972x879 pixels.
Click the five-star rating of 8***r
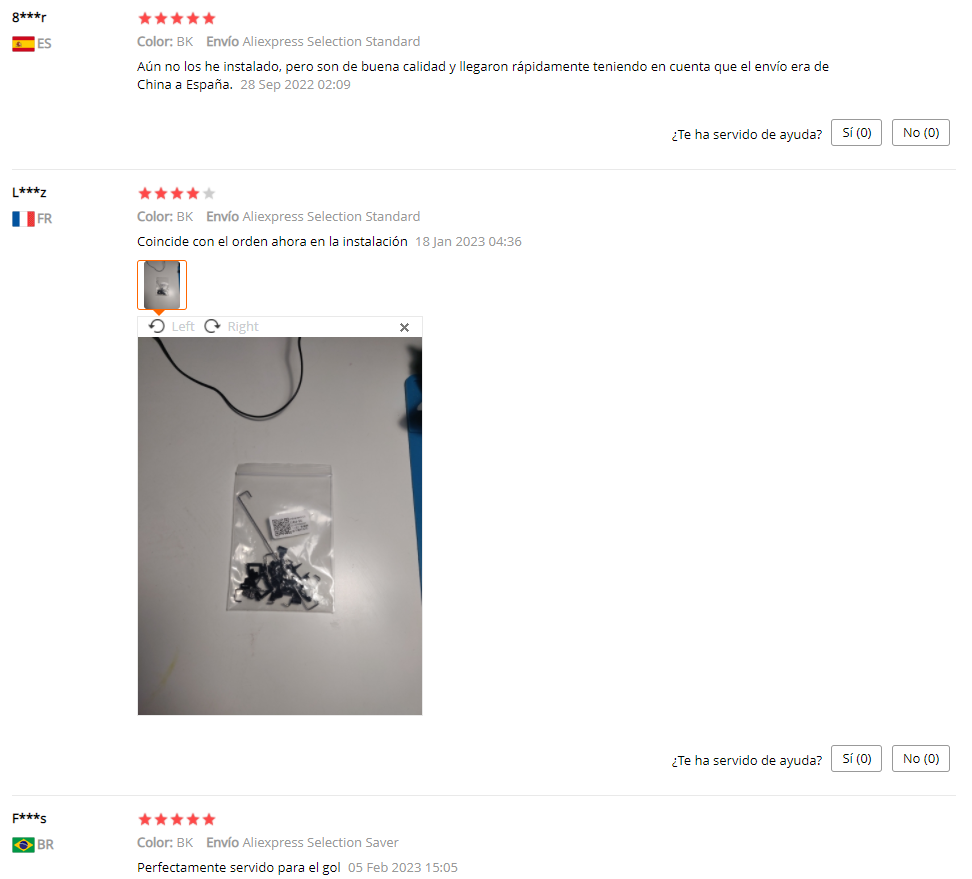coord(177,18)
